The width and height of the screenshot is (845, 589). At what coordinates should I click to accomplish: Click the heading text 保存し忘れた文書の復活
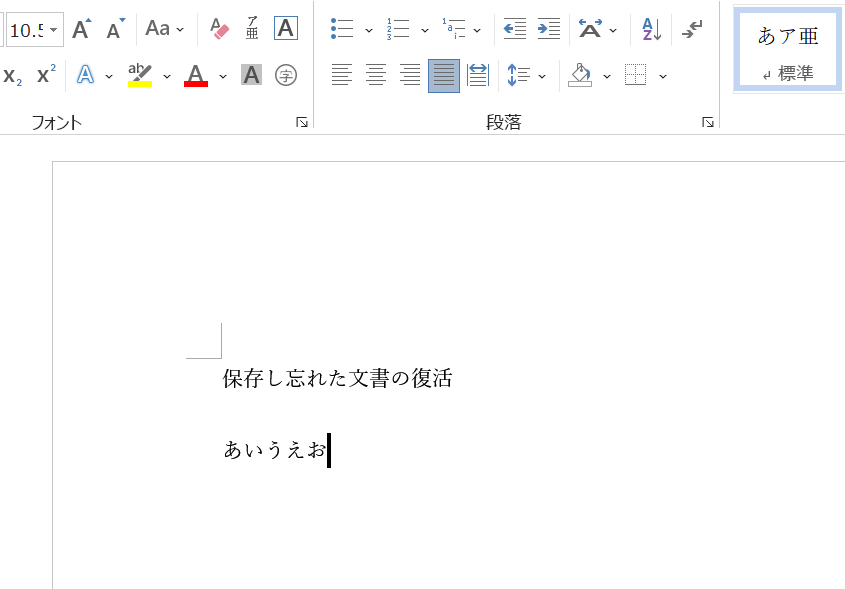point(337,378)
